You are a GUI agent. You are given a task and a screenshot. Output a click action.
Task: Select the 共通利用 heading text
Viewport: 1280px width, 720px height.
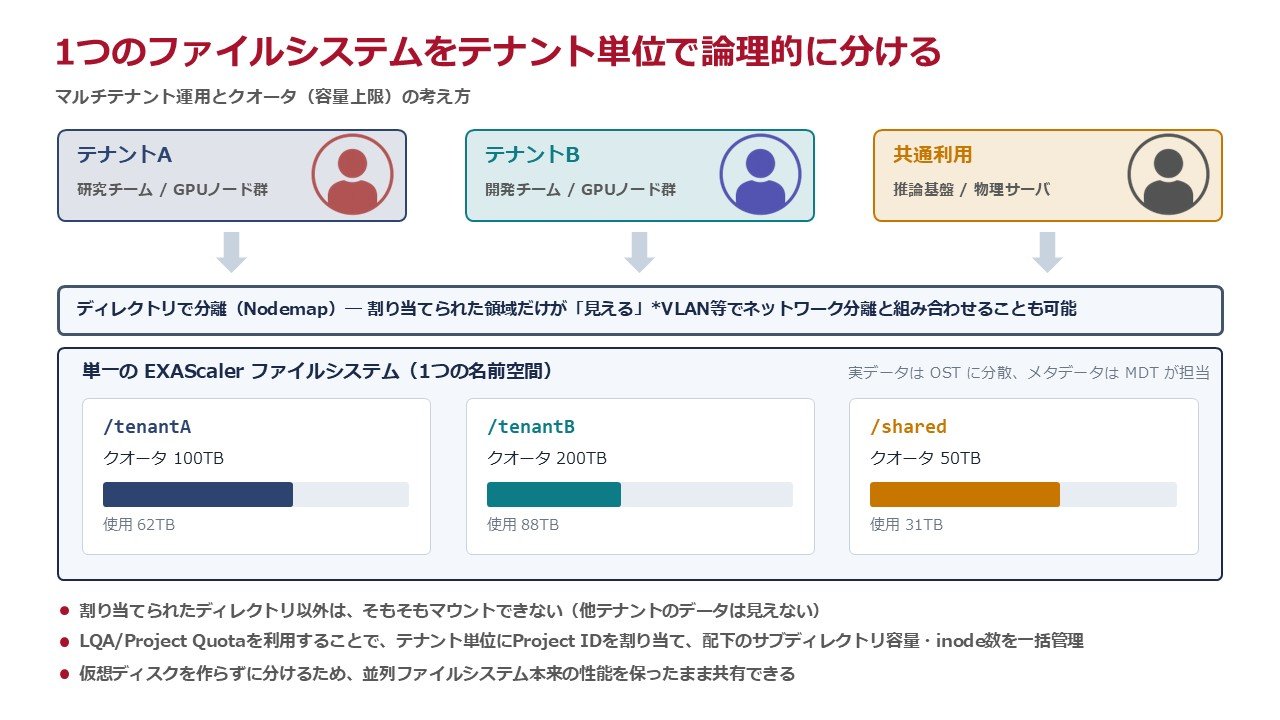932,155
